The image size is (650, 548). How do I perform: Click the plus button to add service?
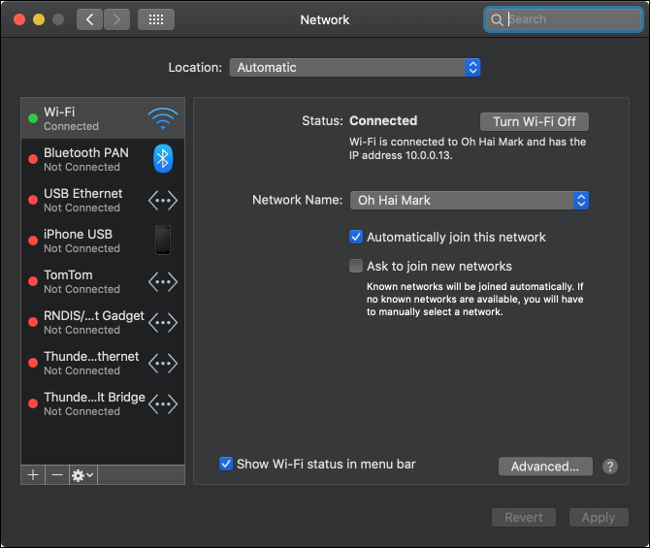[33, 475]
